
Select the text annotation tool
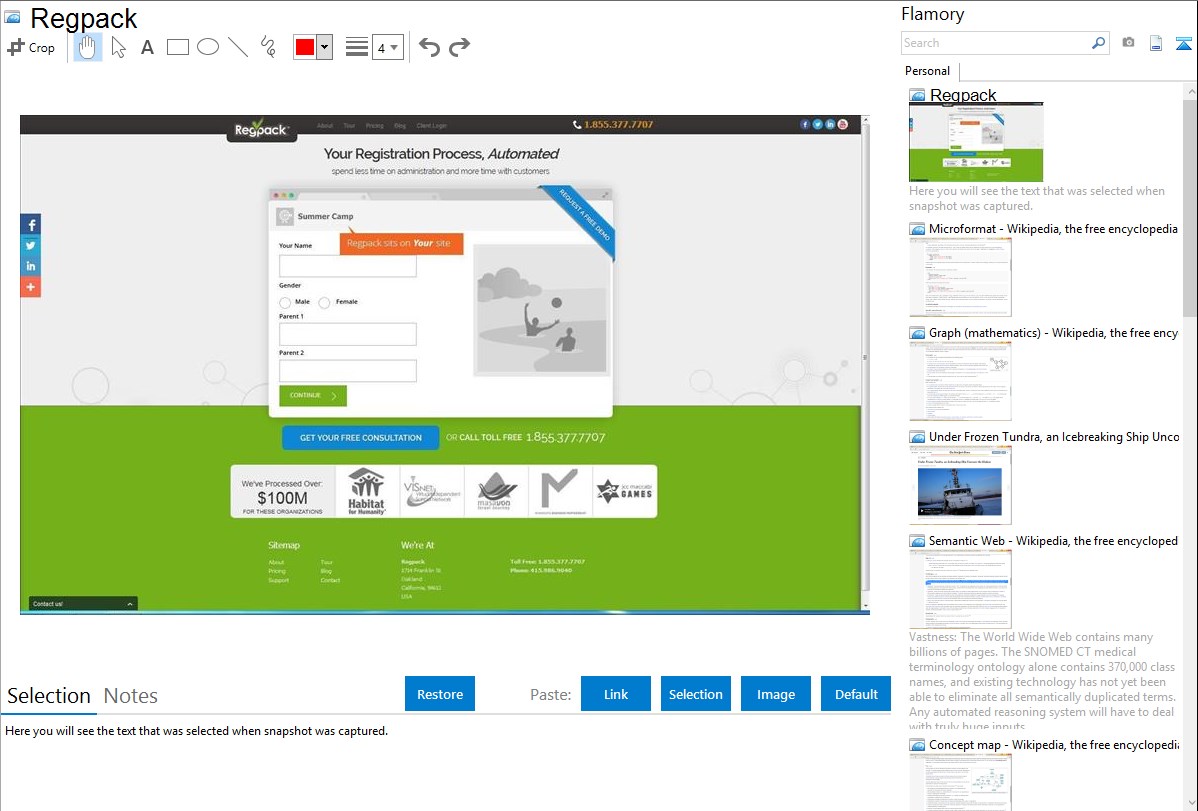tap(147, 47)
